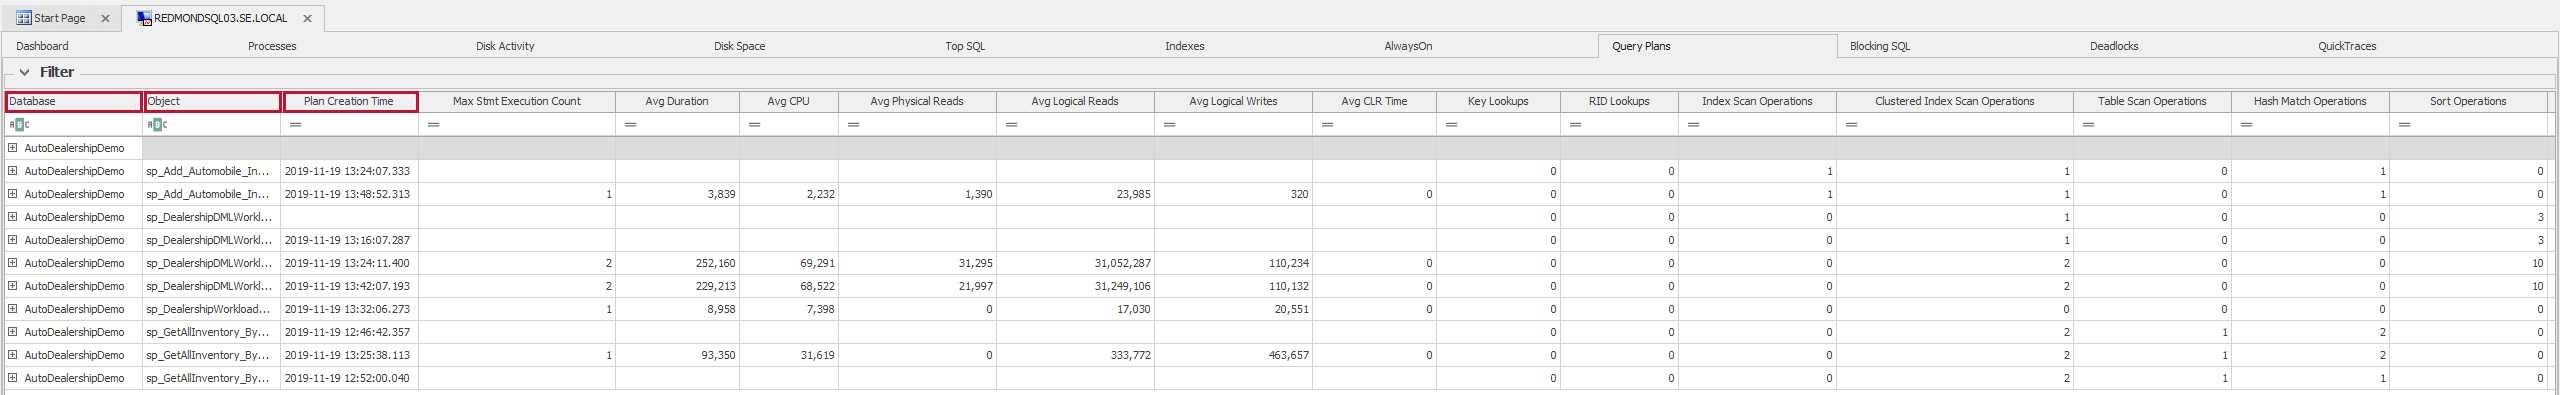
Task: Click the Plan Creation Time equals filter icon
Action: [295, 125]
